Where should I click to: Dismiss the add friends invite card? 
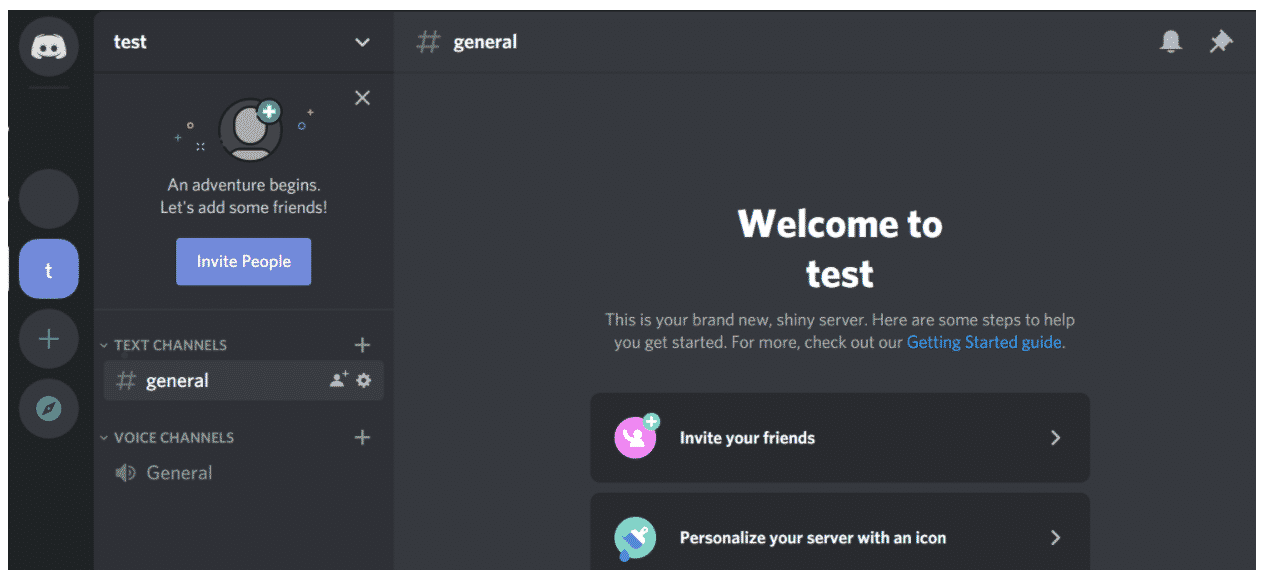pyautogui.click(x=362, y=98)
